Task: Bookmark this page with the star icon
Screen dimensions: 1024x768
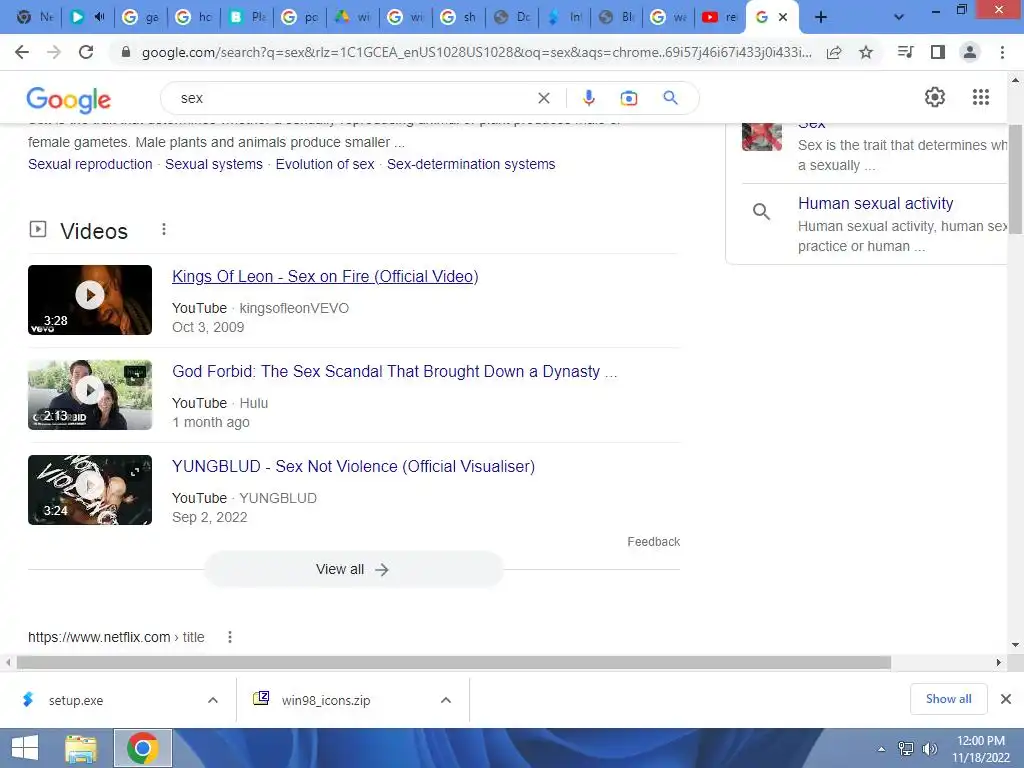Action: click(x=866, y=52)
